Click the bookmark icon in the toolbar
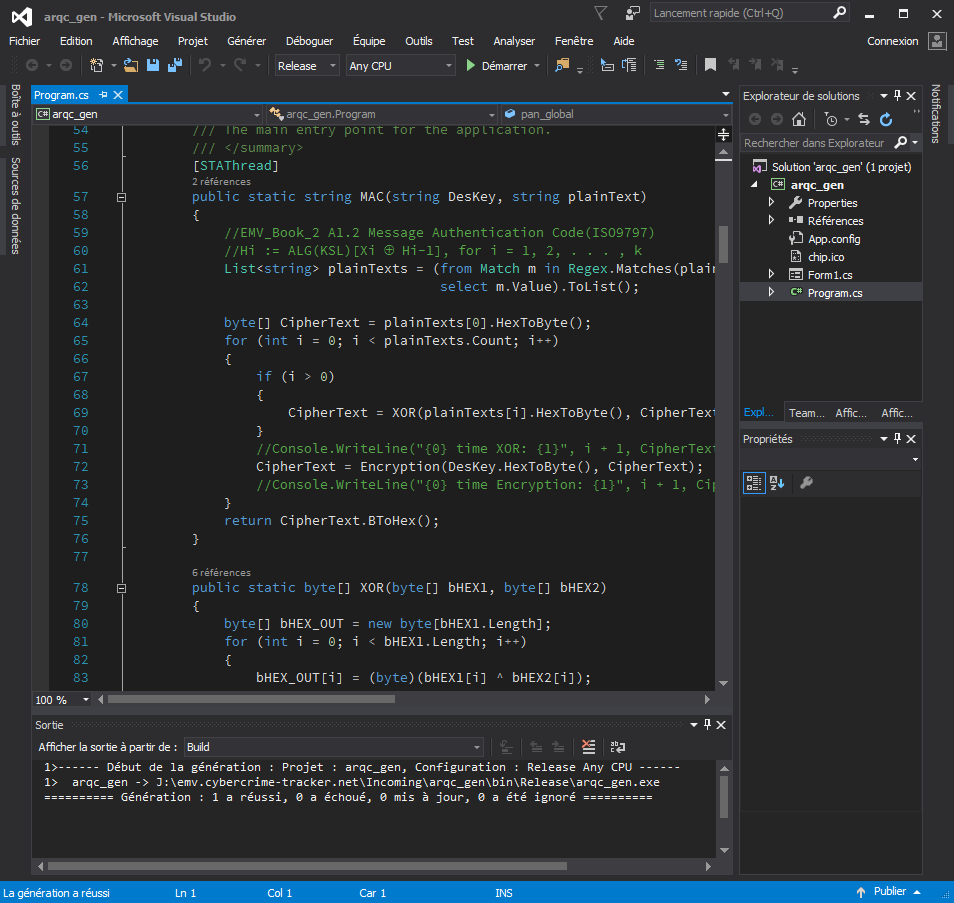Image resolution: width=954 pixels, height=903 pixels. (710, 65)
